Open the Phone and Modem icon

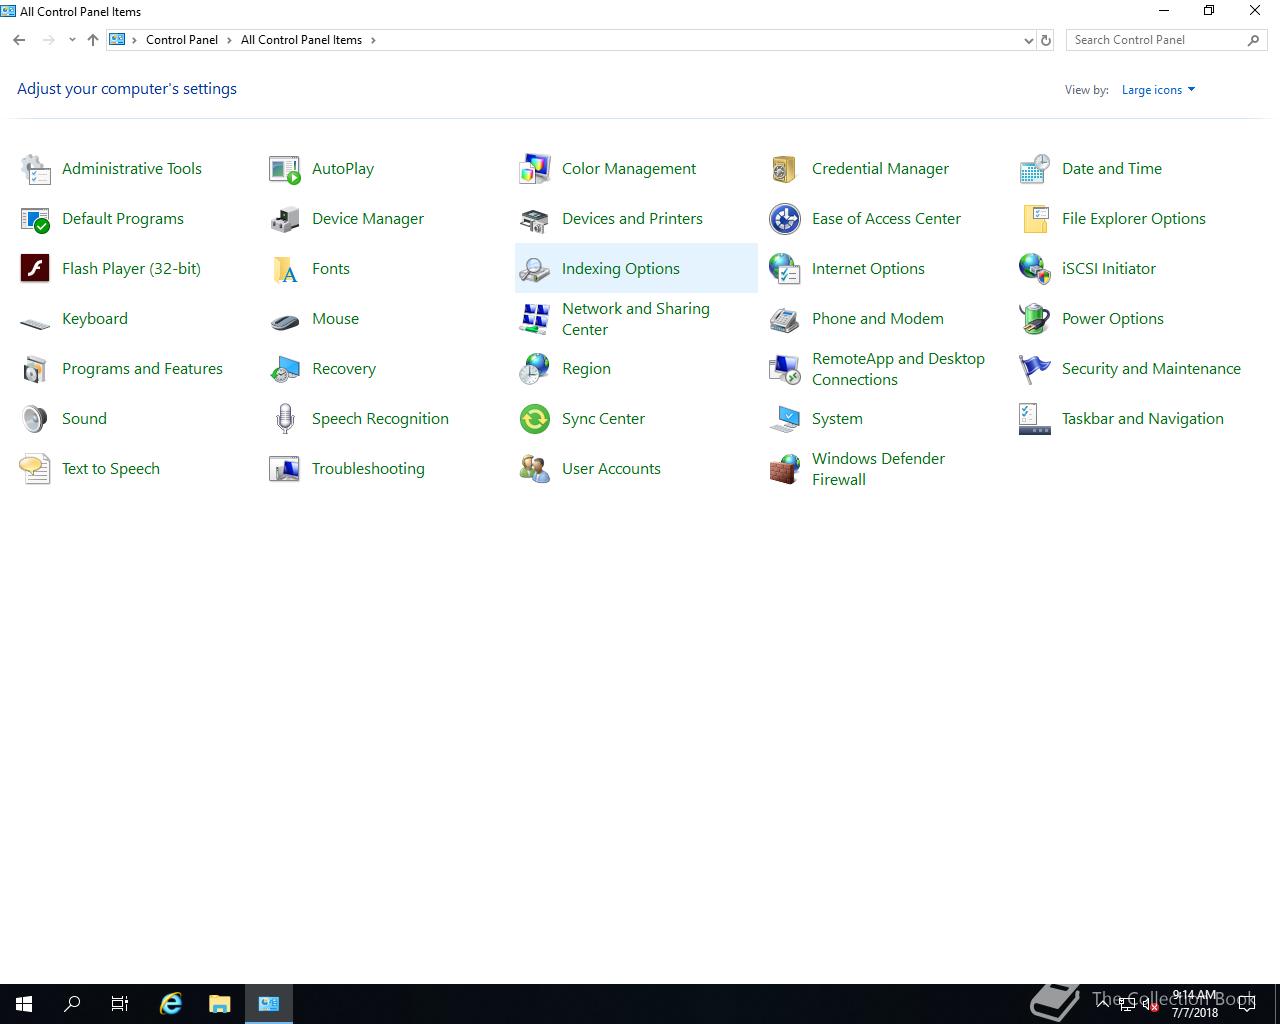pos(785,319)
